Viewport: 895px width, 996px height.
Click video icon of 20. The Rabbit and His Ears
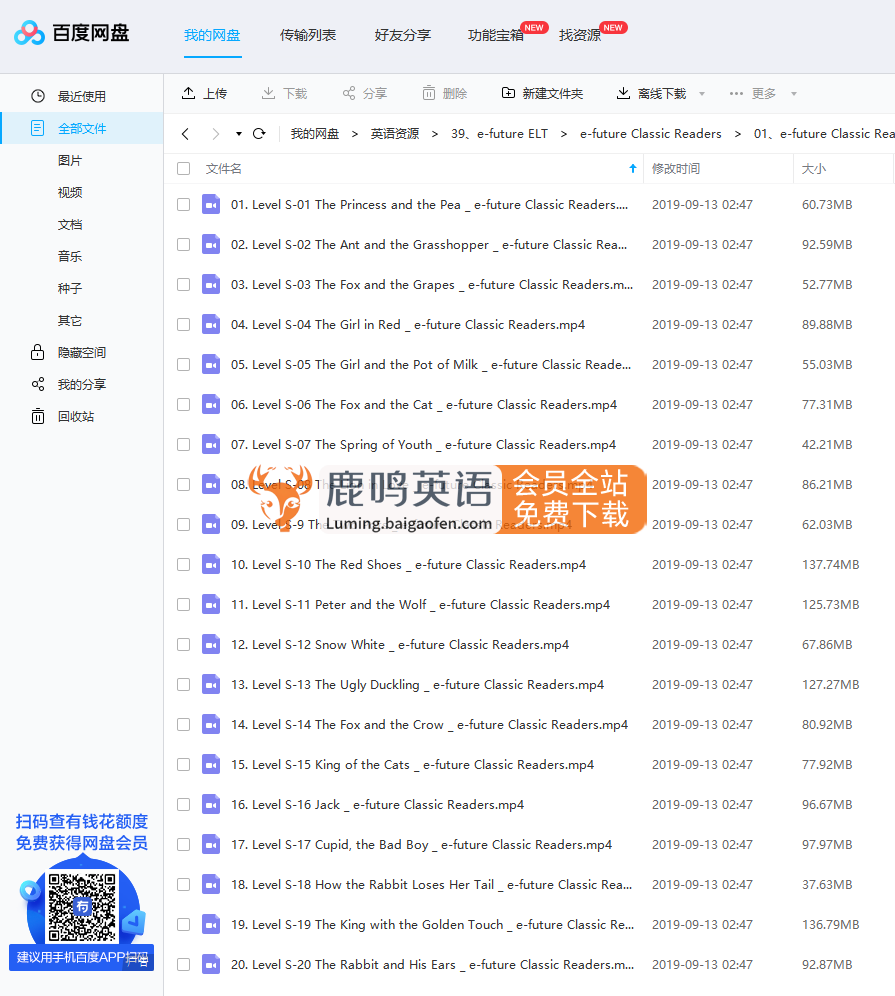click(x=211, y=965)
